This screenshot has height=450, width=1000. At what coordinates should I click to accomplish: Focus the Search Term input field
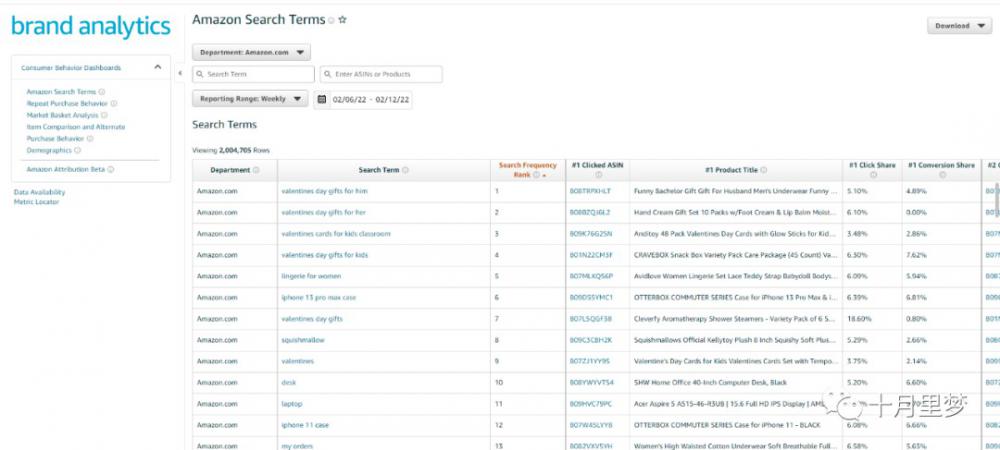[x=253, y=75]
